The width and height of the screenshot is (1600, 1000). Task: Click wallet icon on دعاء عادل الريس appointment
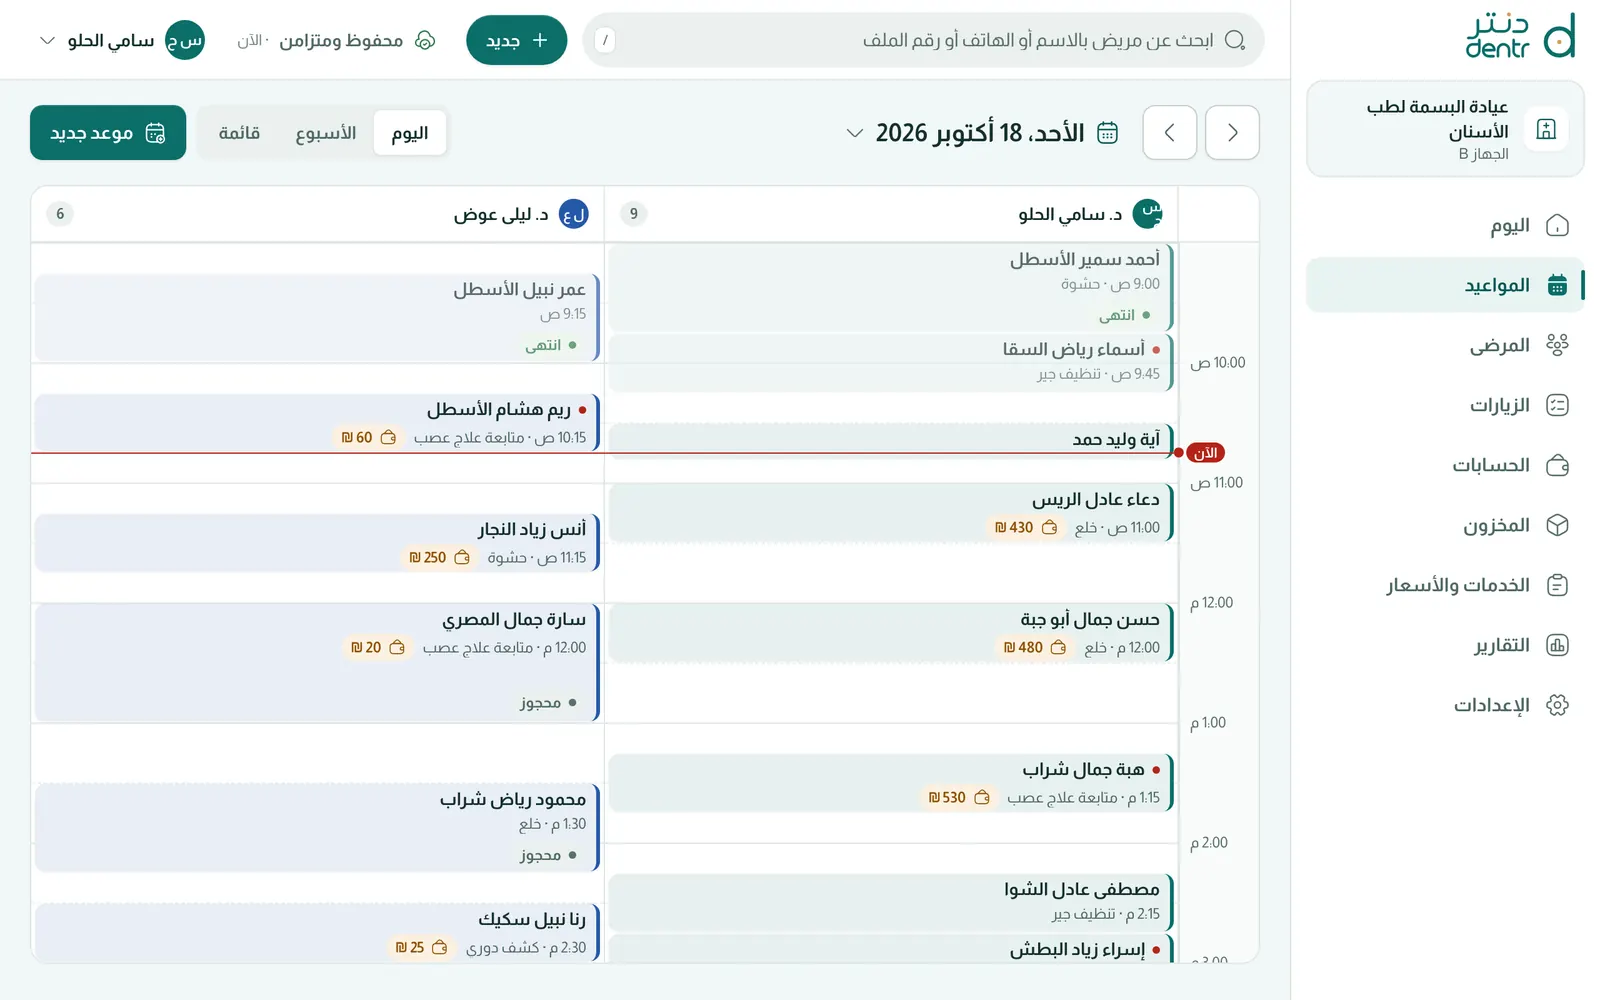(1049, 527)
